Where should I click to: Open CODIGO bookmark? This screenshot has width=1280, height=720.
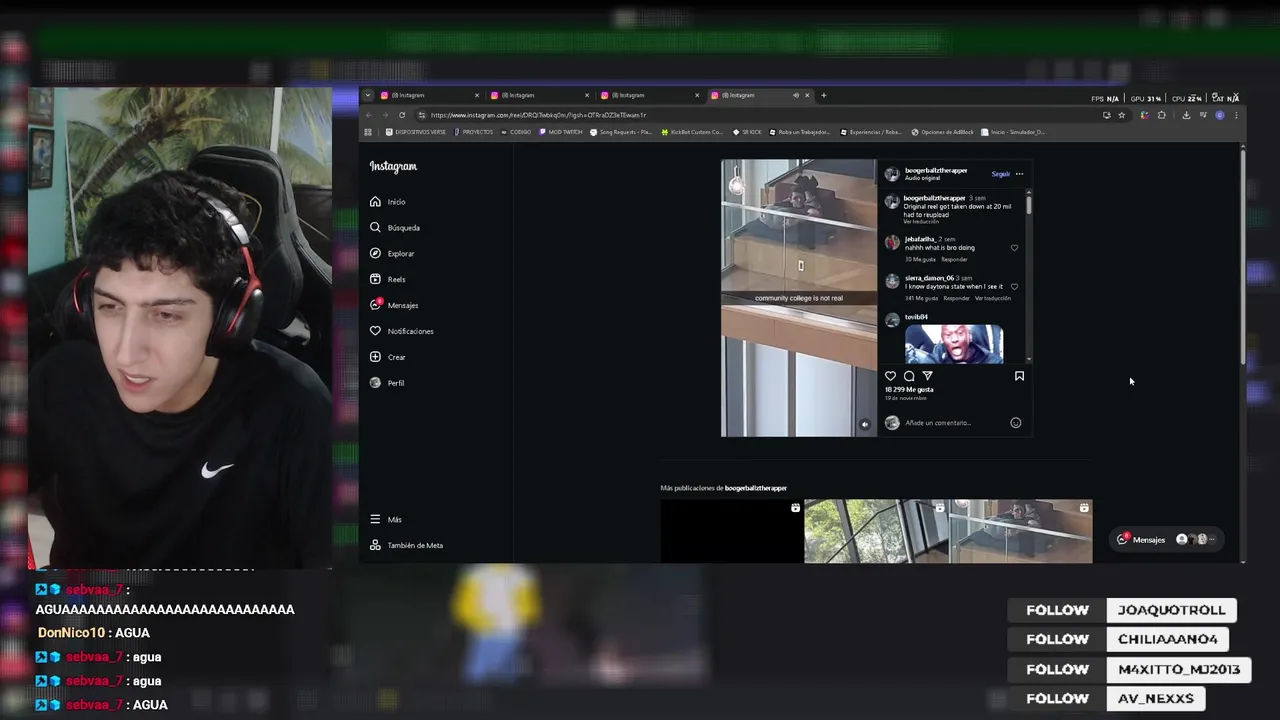click(x=515, y=132)
